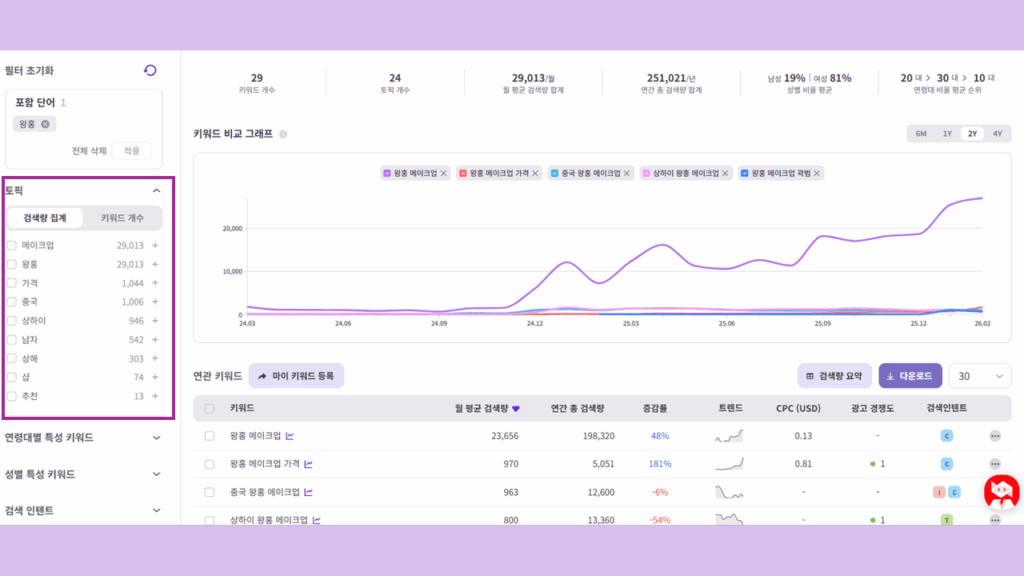Screen dimensions: 1024x576
Task: Open more options for 왕홍 메이크업 row
Action: [x=994, y=436]
